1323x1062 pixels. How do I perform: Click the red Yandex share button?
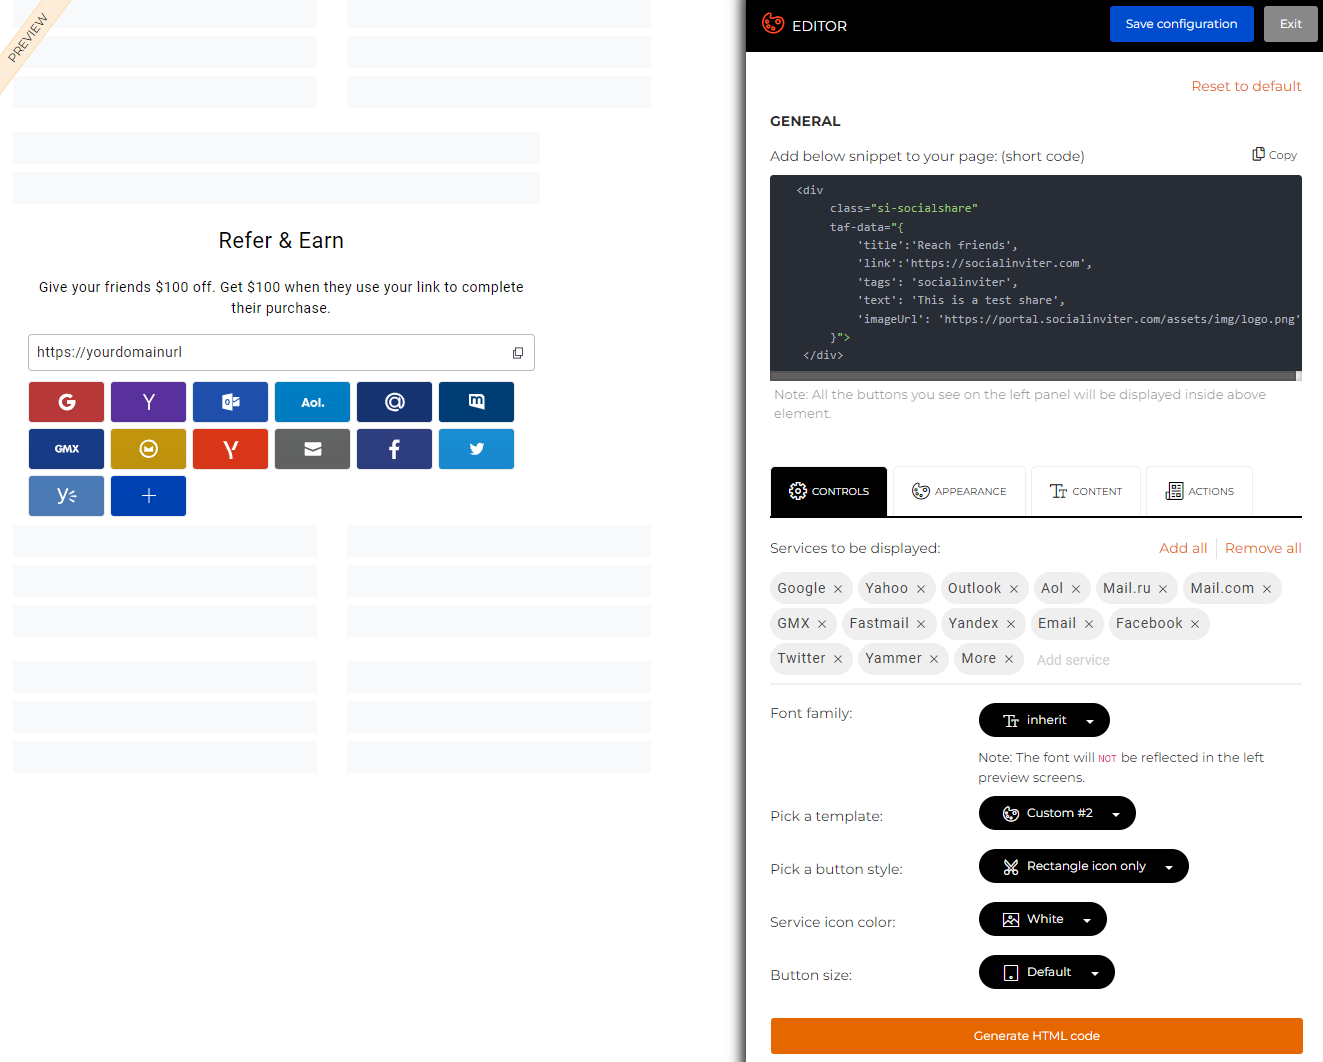[x=230, y=449]
